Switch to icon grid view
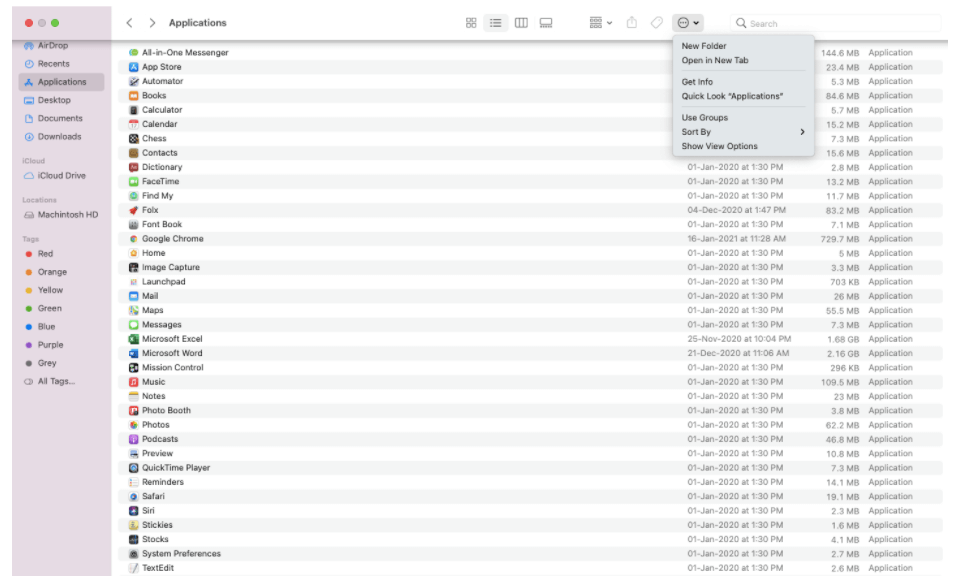The height and width of the screenshot is (588, 953). tap(471, 23)
